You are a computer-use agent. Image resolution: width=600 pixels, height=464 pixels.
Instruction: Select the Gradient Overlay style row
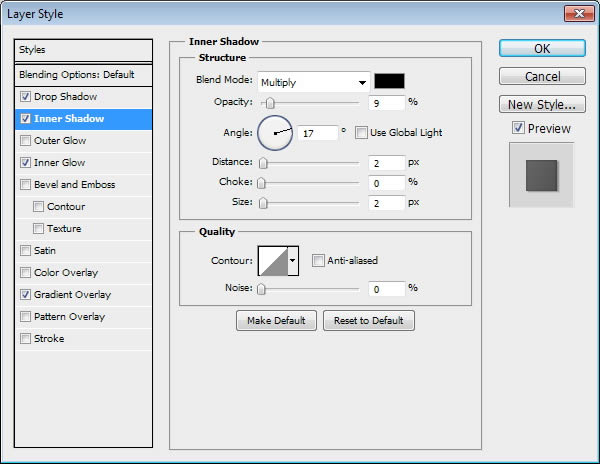coord(83,295)
